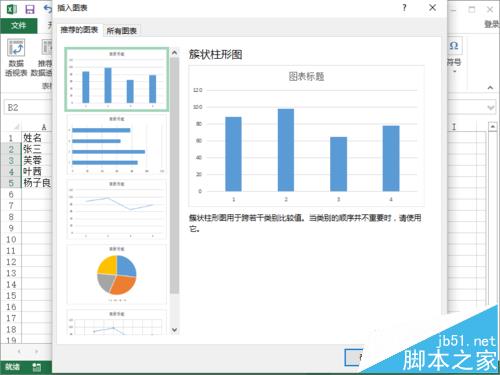This screenshot has width=500, height=375.
Task: Click the 登录 sign-in link
Action: coord(492,24)
